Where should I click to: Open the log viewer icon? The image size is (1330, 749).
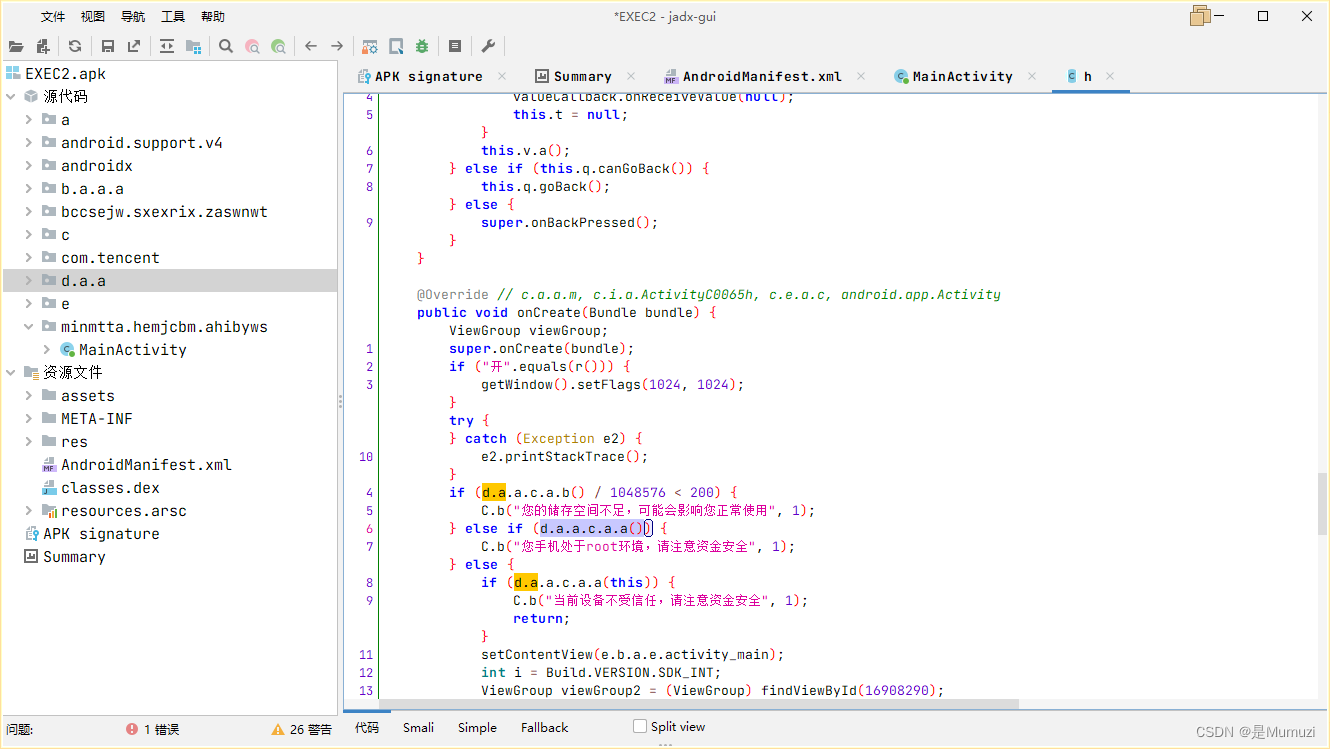pyautogui.click(x=455, y=46)
